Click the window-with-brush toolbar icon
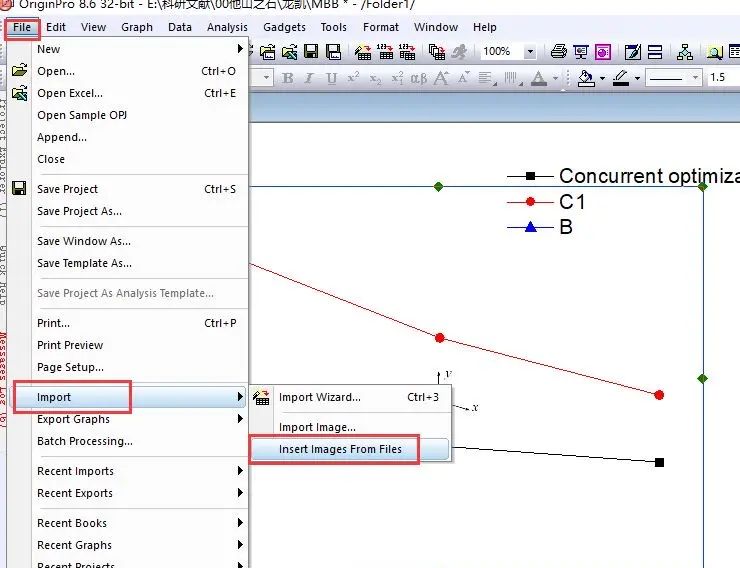This screenshot has width=740, height=568. pyautogui.click(x=632, y=52)
